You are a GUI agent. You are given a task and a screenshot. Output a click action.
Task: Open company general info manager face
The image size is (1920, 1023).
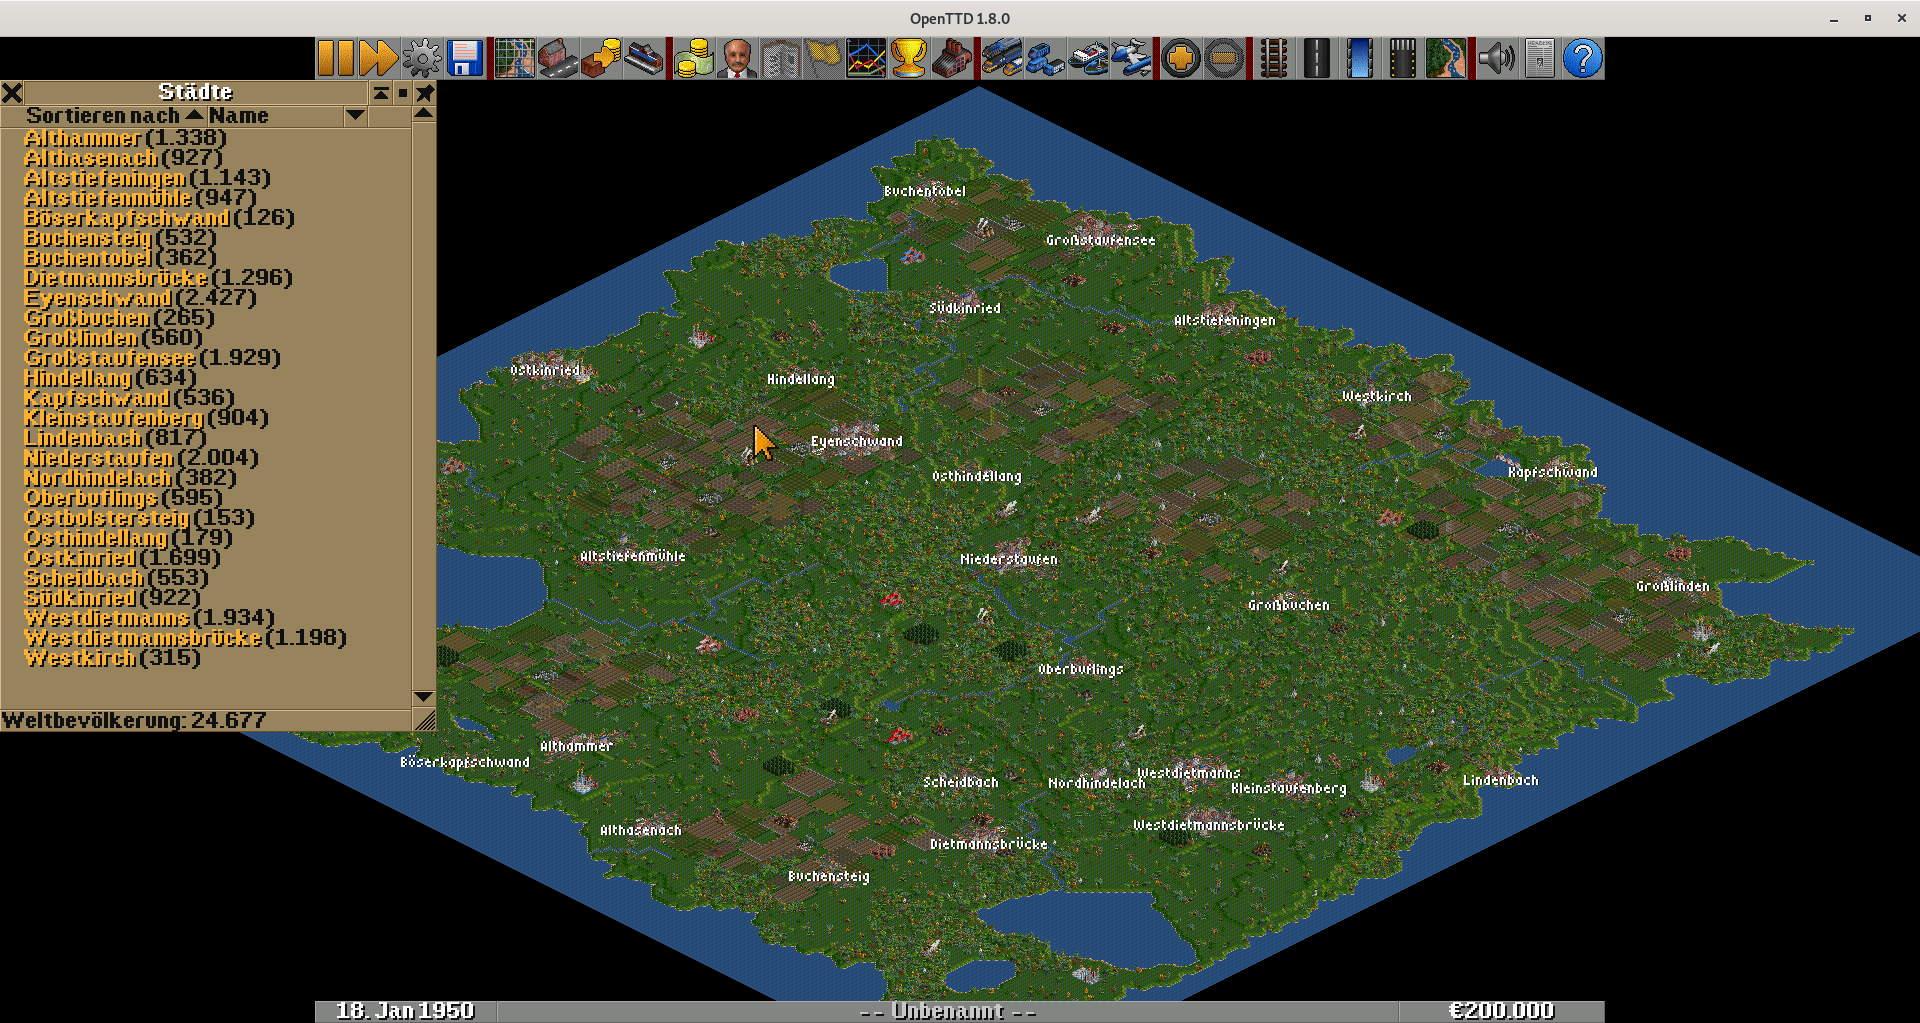[737, 59]
